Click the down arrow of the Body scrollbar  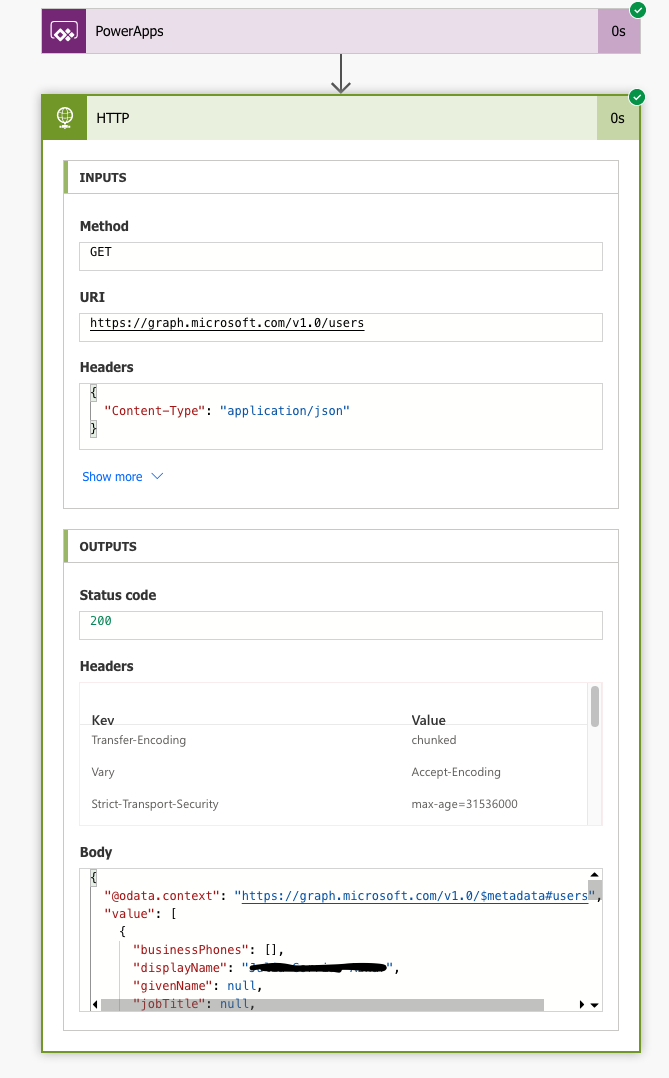click(593, 1003)
